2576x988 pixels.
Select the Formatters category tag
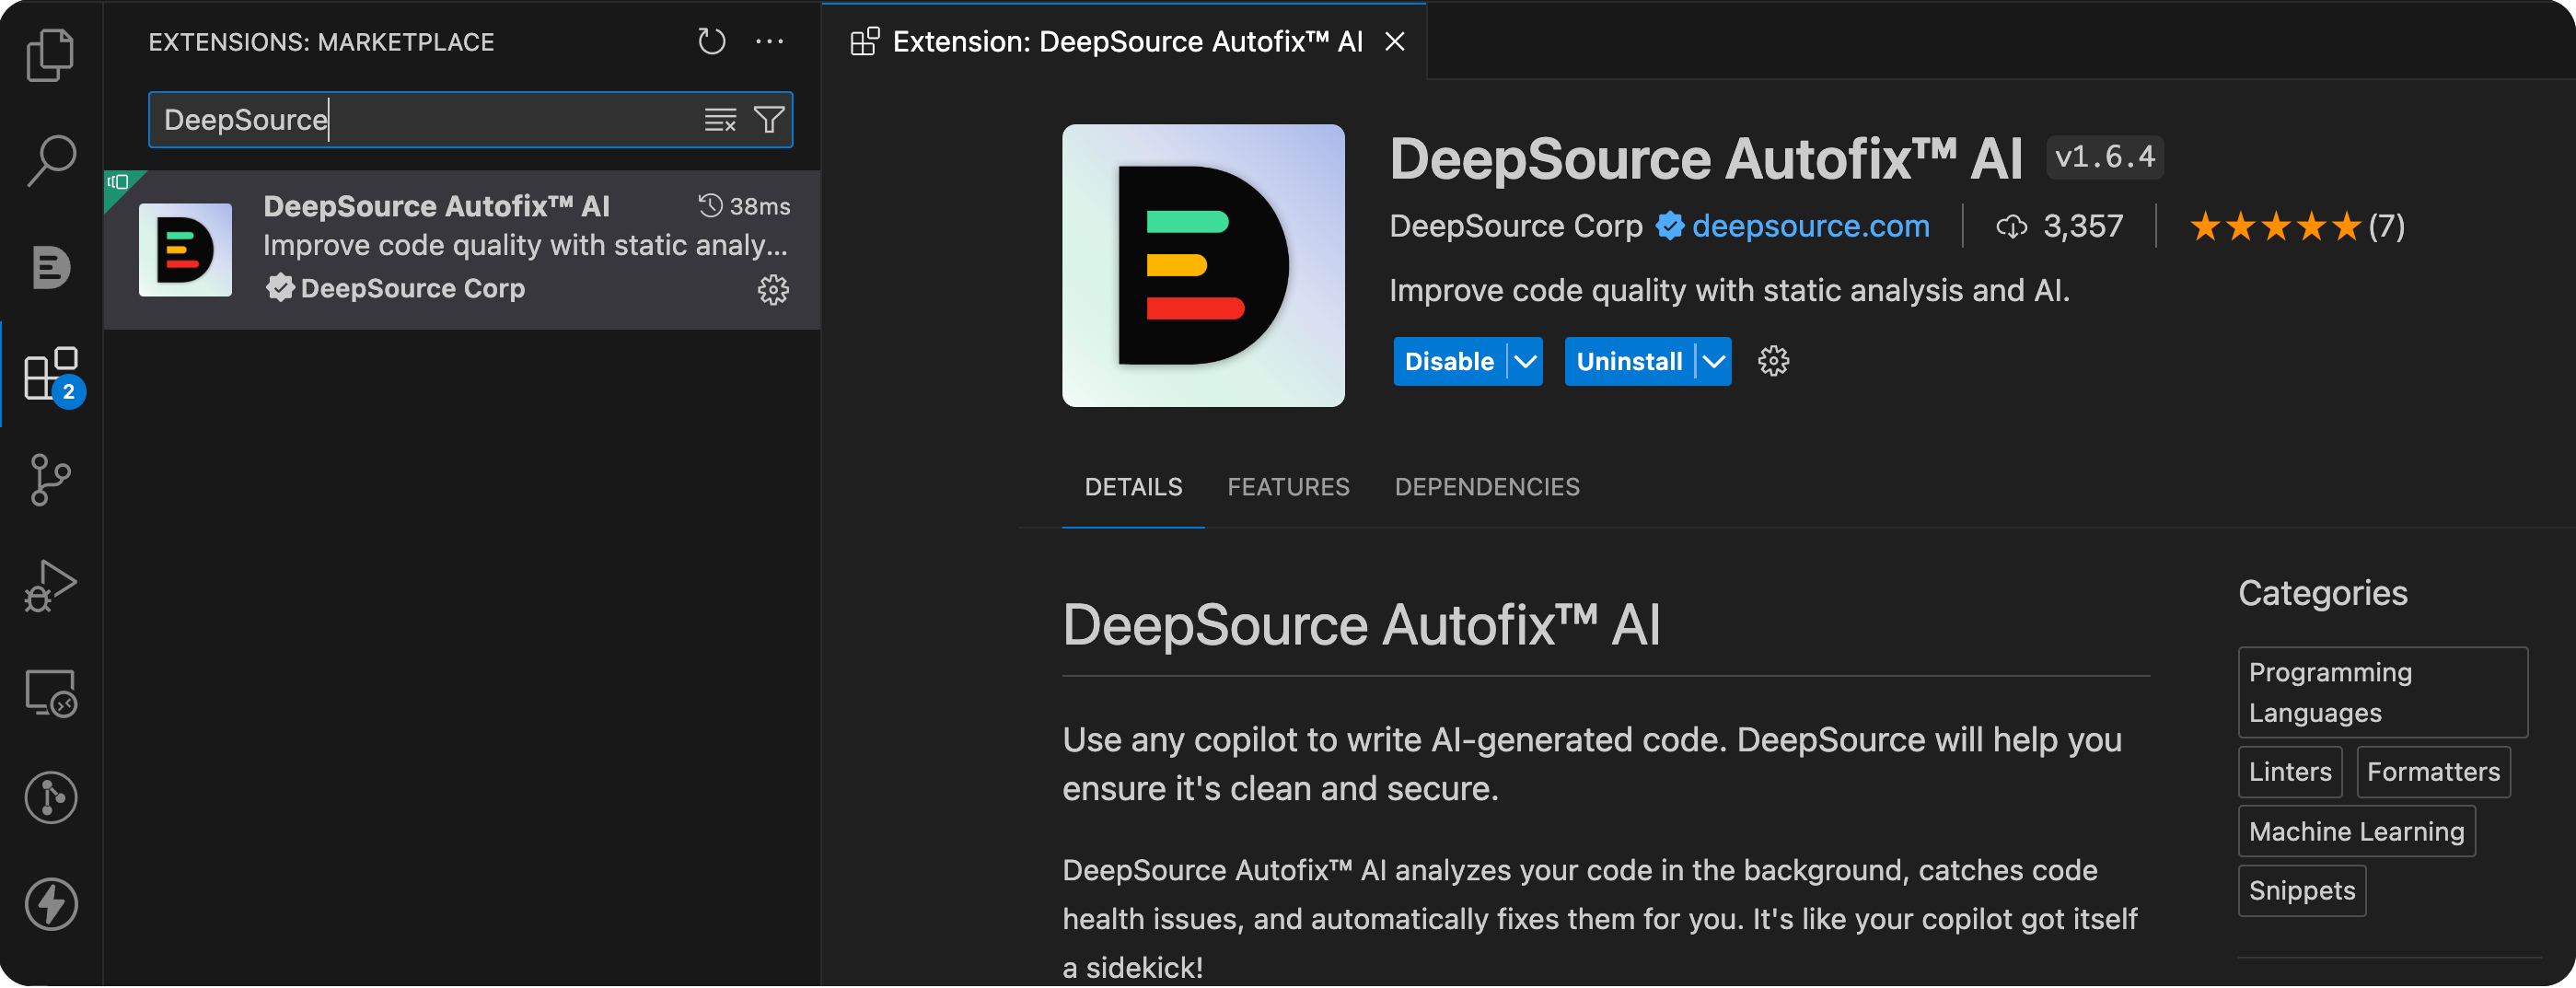(x=2433, y=772)
